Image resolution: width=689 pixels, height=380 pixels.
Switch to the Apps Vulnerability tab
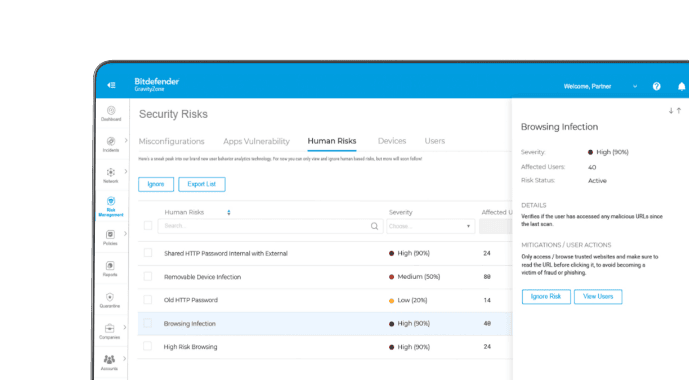tap(257, 141)
